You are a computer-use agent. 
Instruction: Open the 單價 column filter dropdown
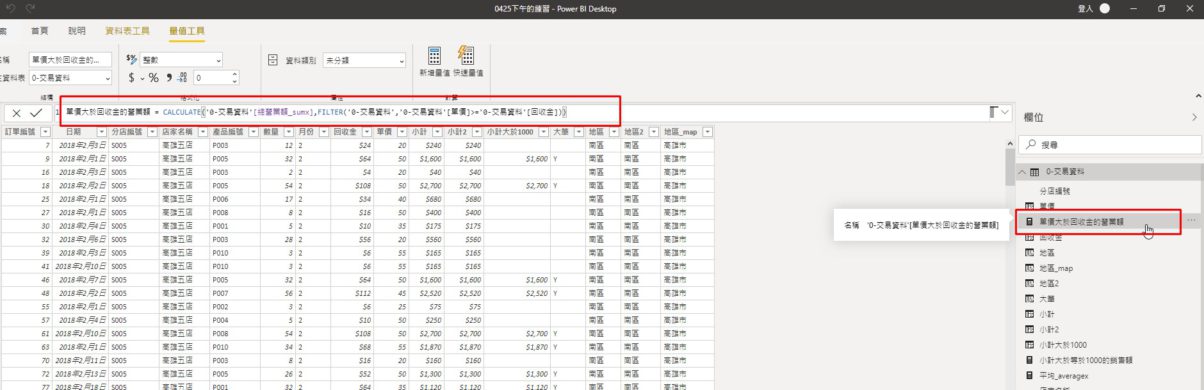(x=401, y=132)
